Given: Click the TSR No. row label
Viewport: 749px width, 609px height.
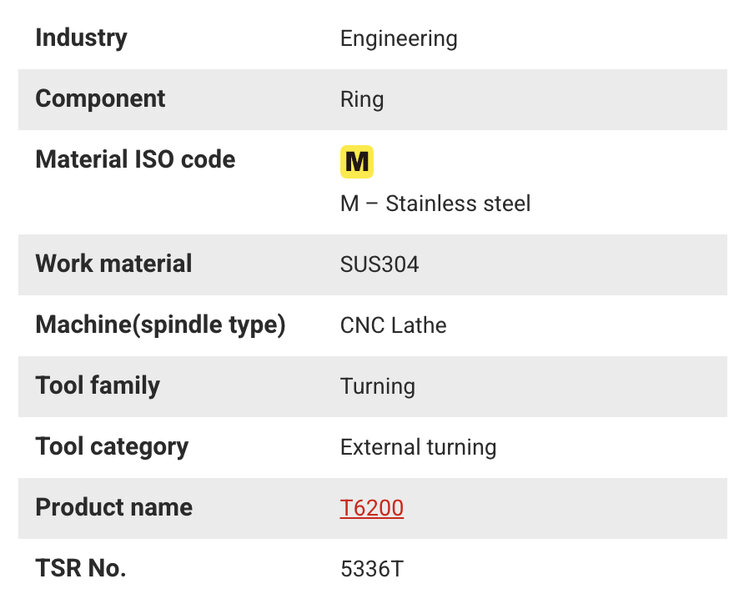Looking at the screenshot, I should pyautogui.click(x=80, y=568).
